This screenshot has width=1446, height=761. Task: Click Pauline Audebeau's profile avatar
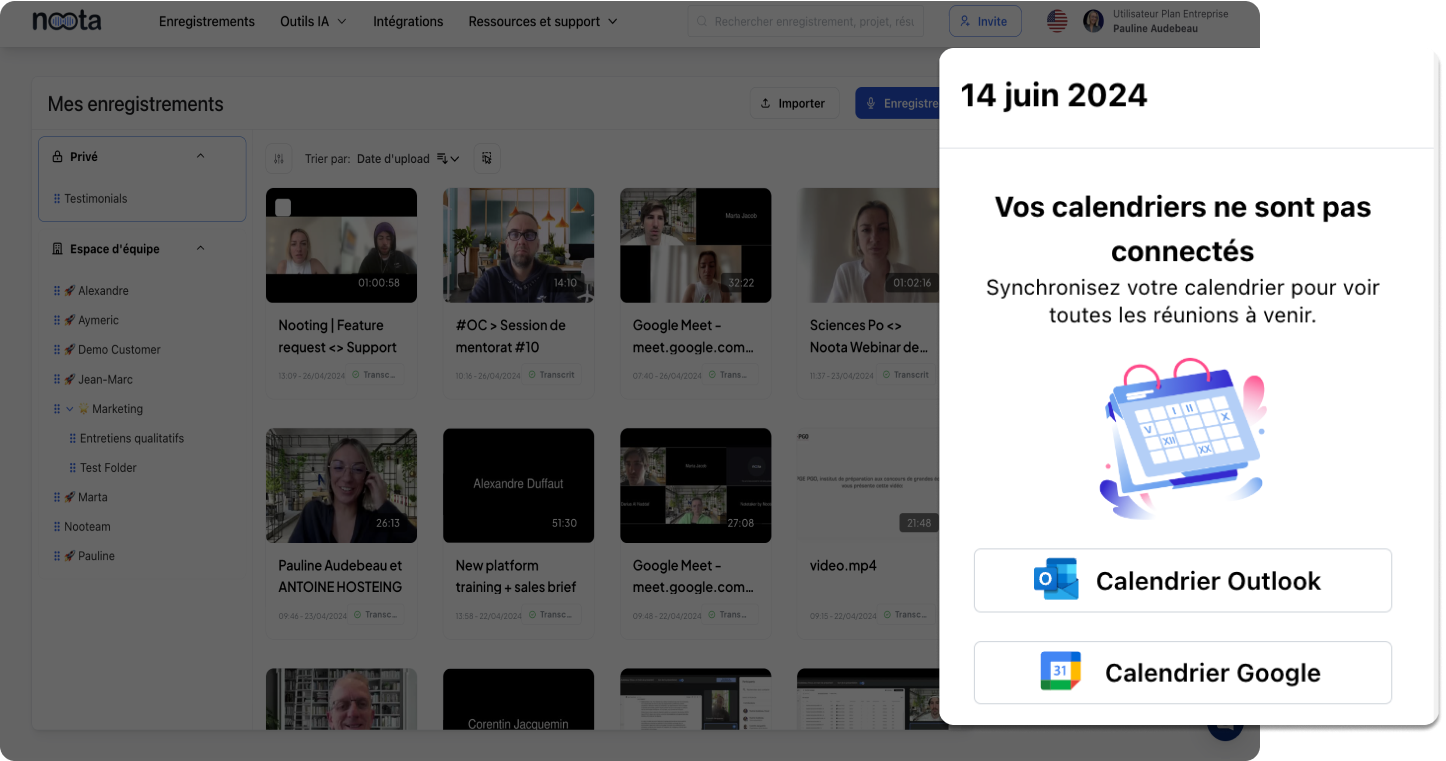(1093, 21)
